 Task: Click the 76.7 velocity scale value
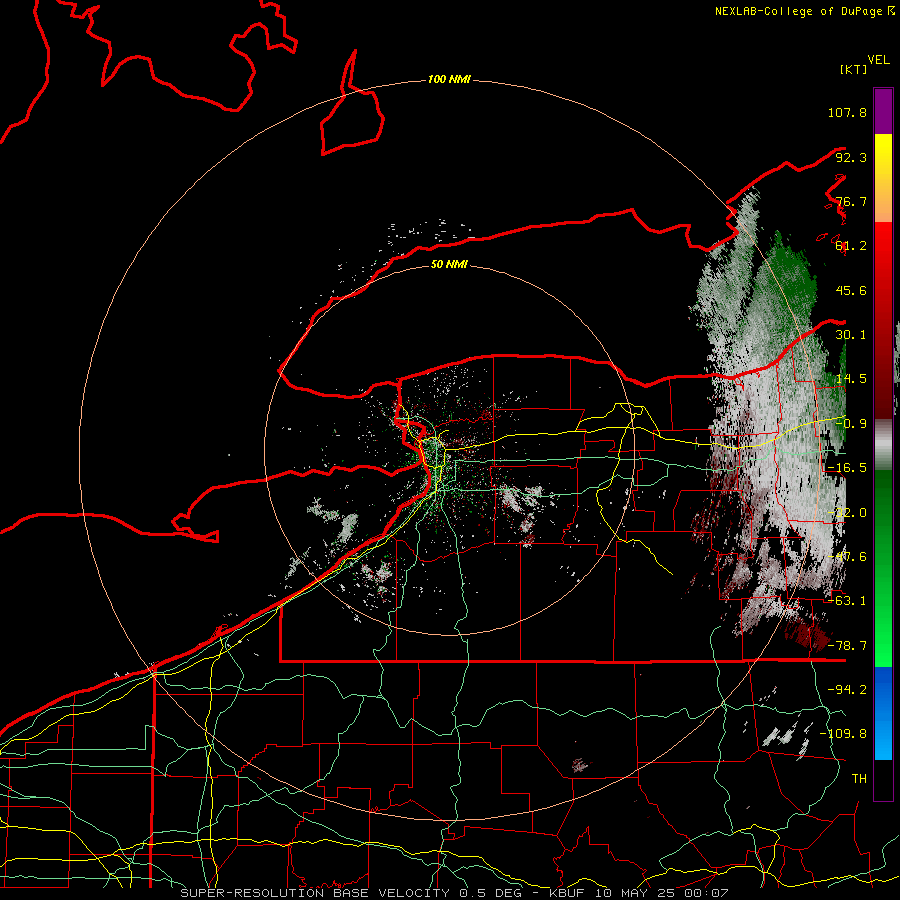coord(851,201)
